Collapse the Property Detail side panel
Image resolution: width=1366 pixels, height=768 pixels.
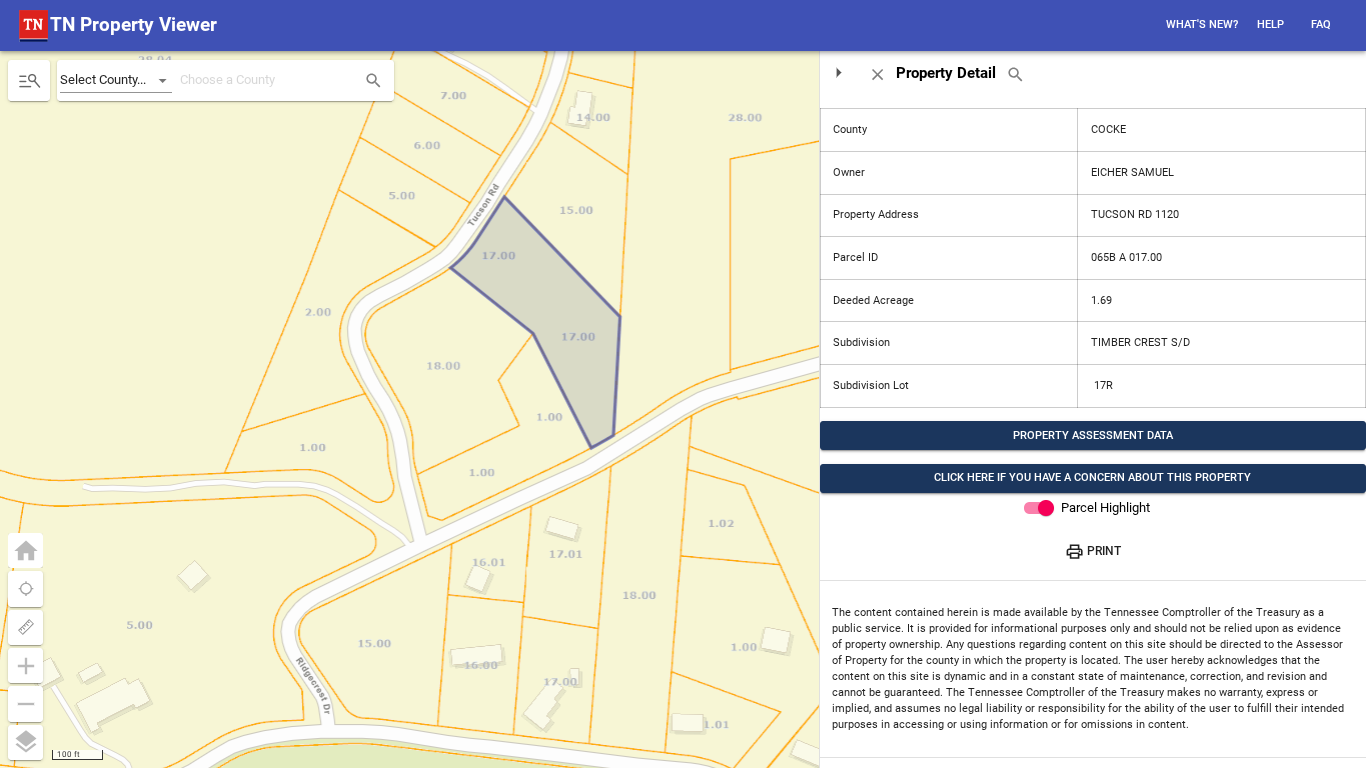coord(839,73)
